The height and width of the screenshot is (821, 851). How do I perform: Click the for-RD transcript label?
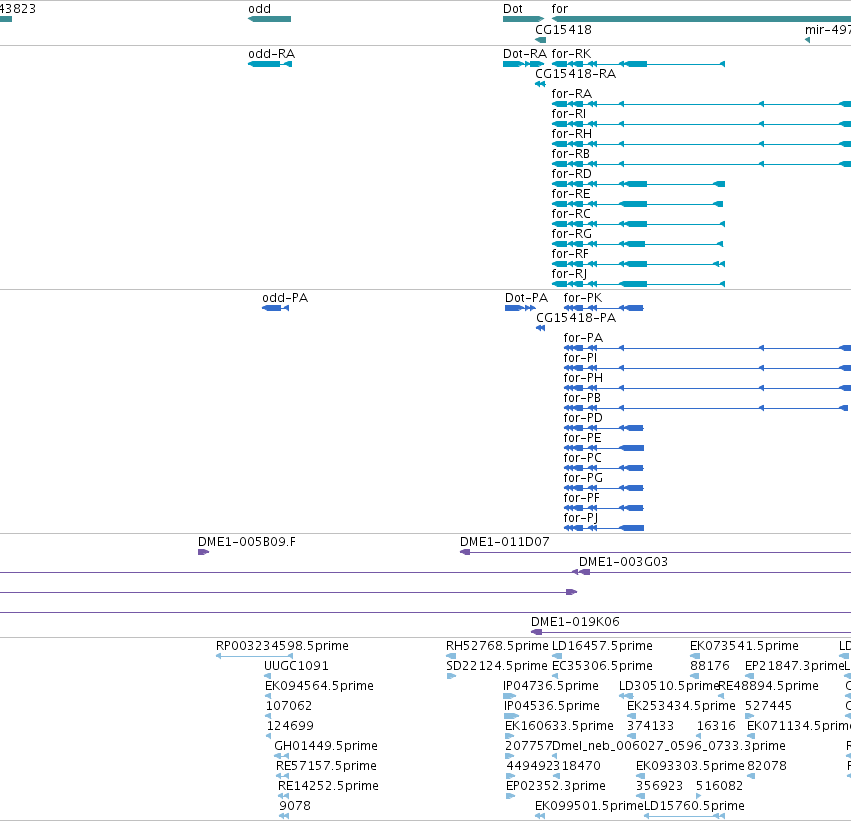[x=571, y=174]
